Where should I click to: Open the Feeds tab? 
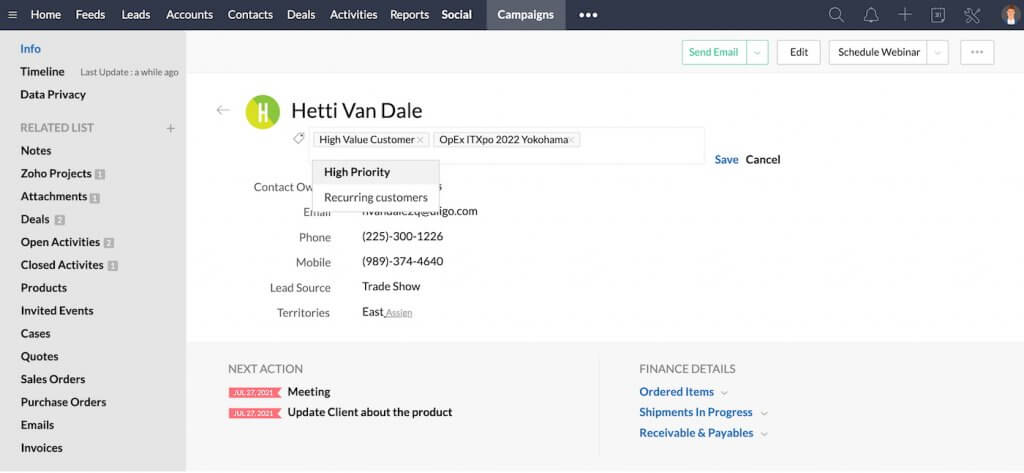(90, 14)
